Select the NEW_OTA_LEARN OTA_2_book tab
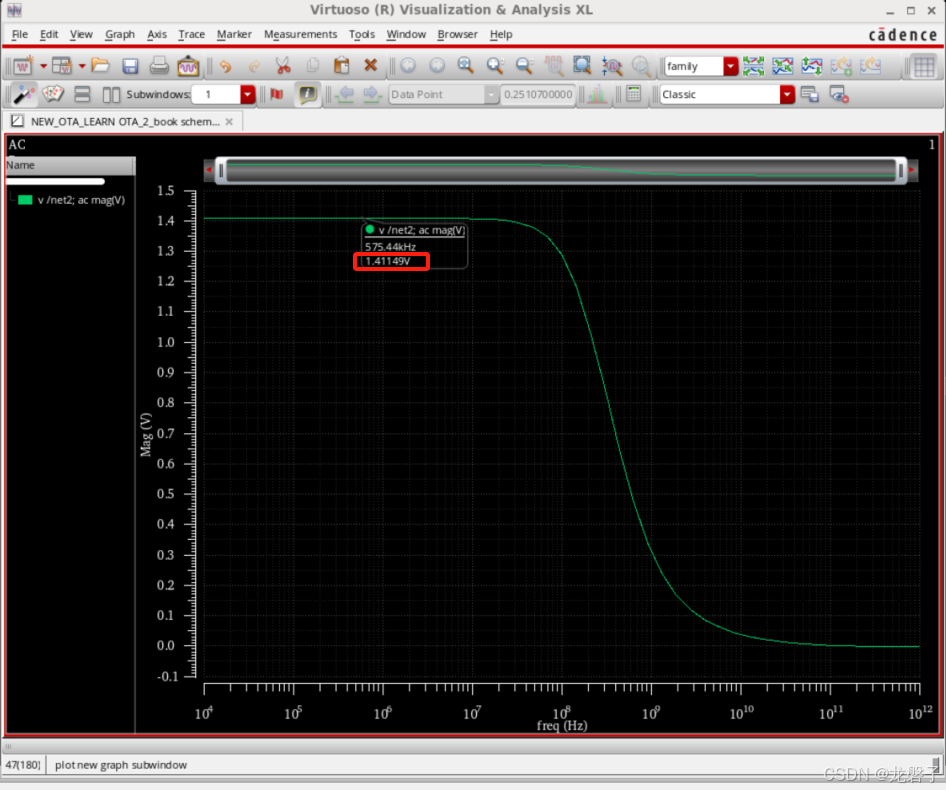Screen dimensions: 946x790 click(124, 121)
